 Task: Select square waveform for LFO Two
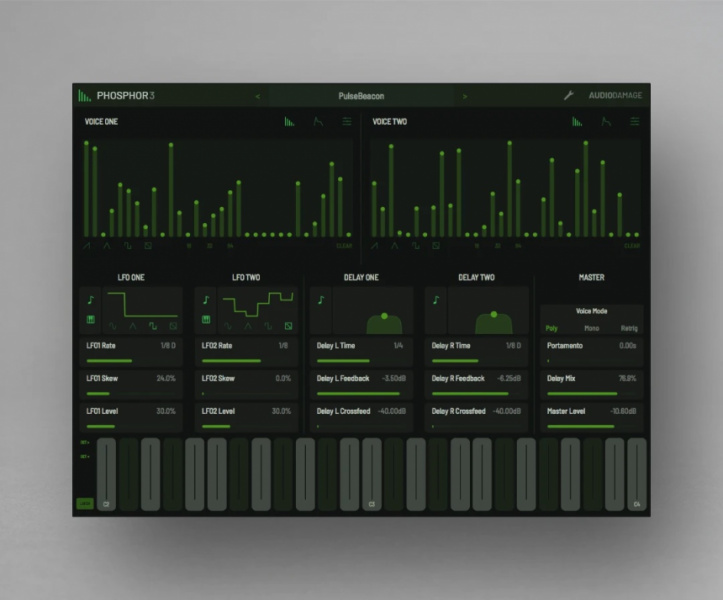(x=268, y=326)
